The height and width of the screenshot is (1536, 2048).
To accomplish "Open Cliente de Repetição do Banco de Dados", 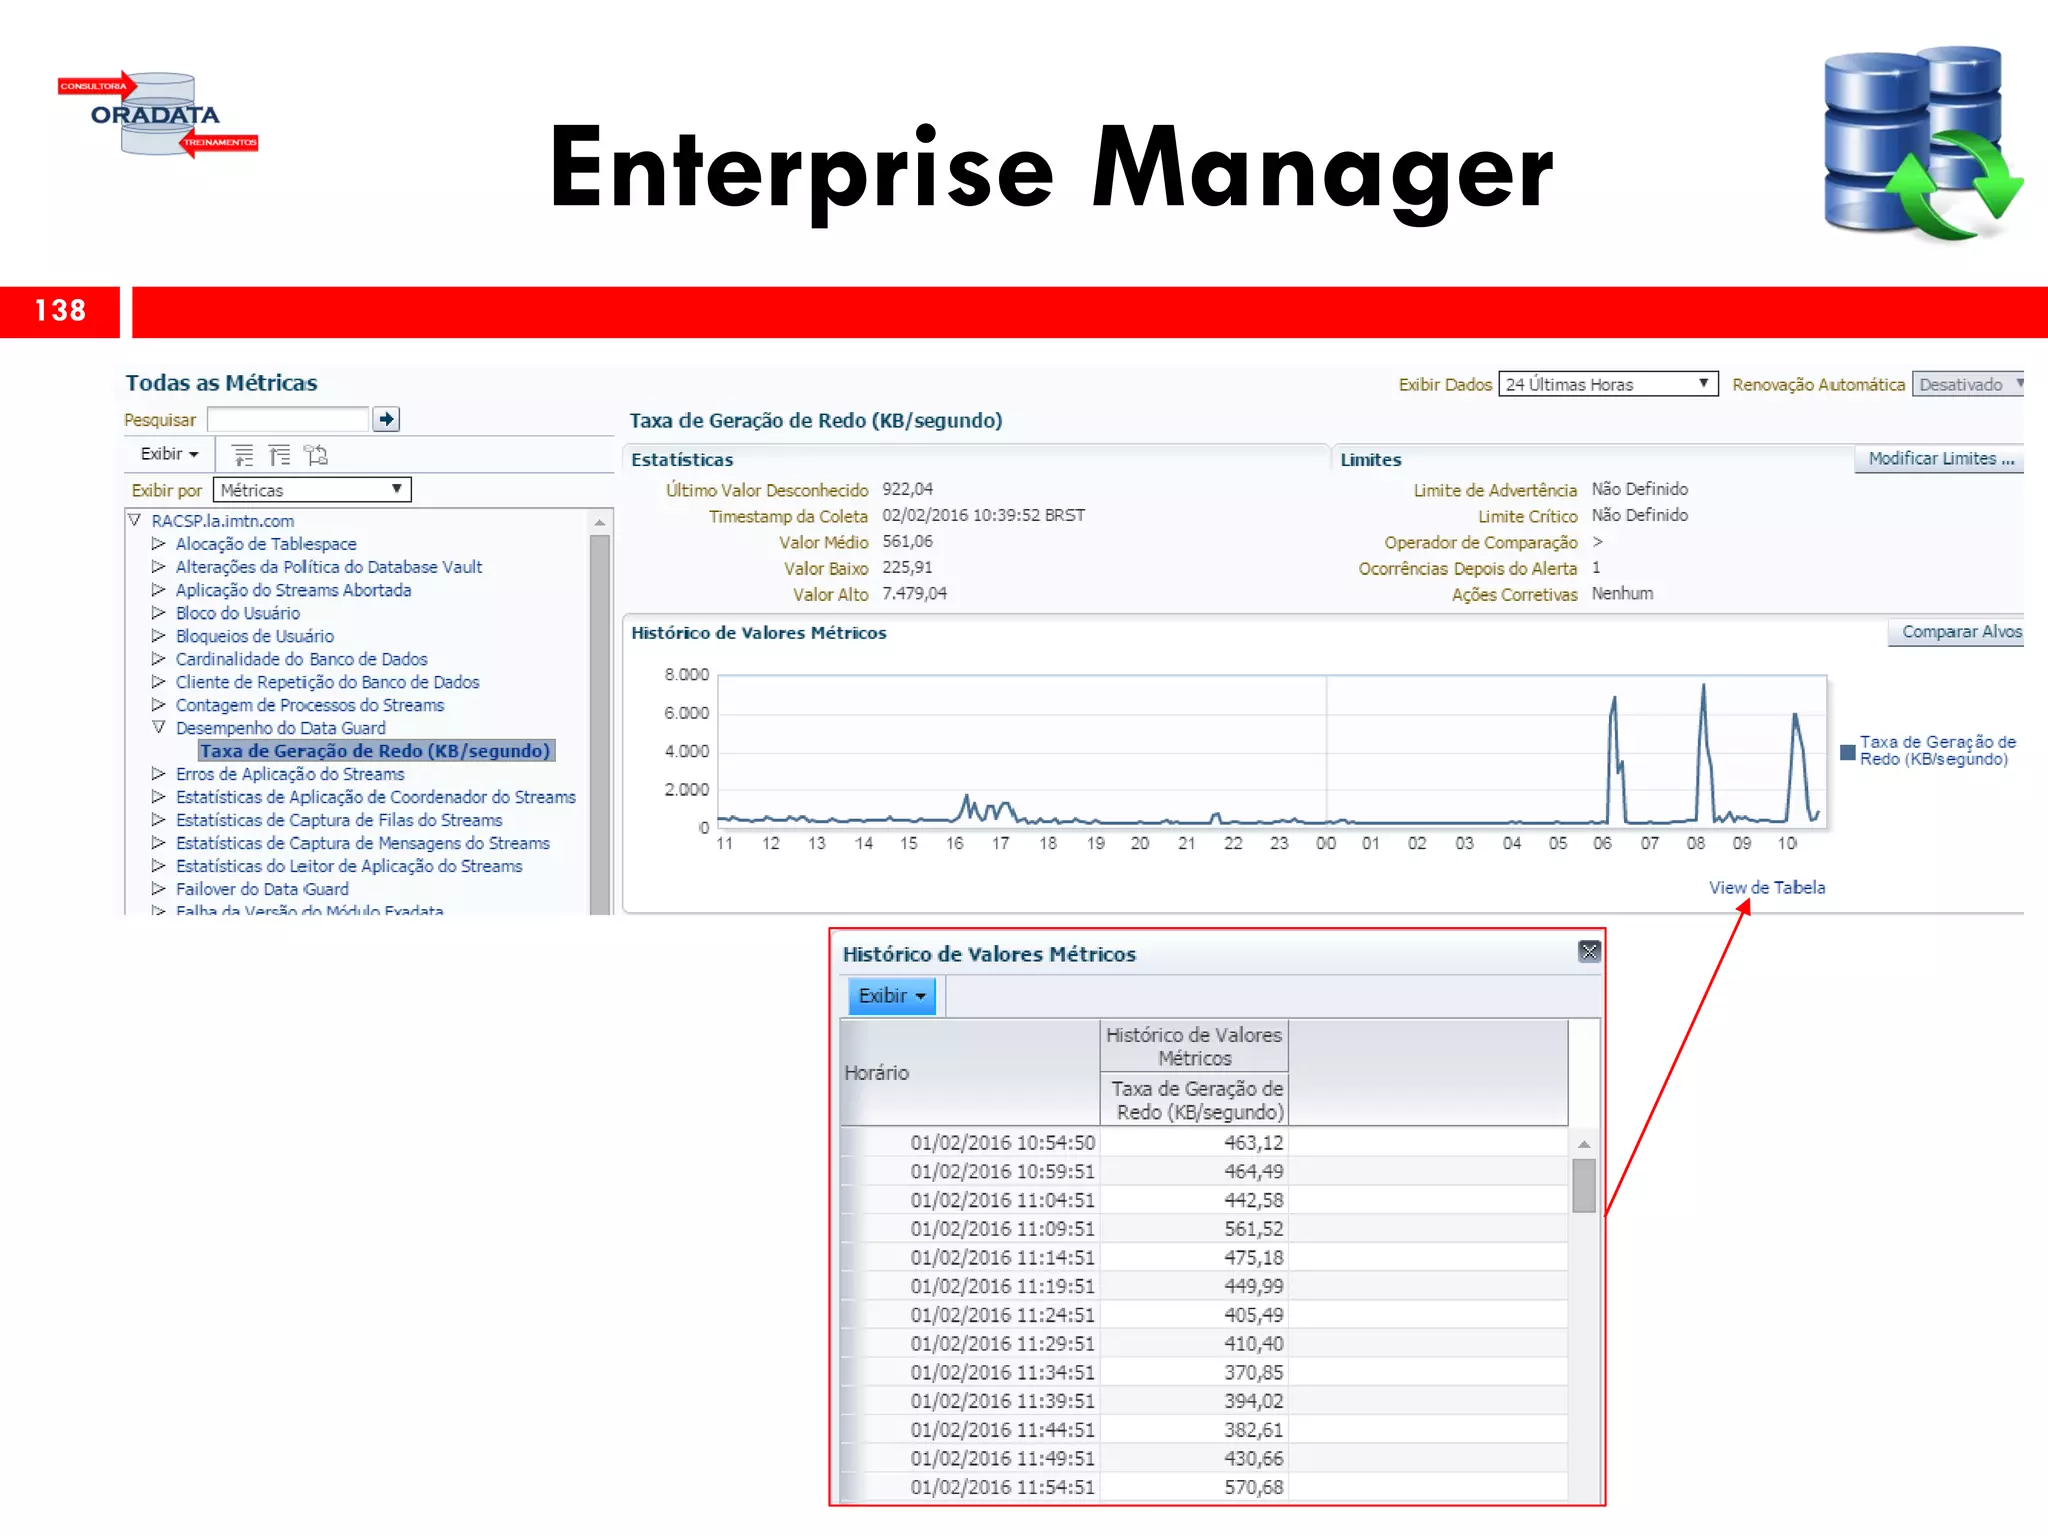I will coord(327,682).
